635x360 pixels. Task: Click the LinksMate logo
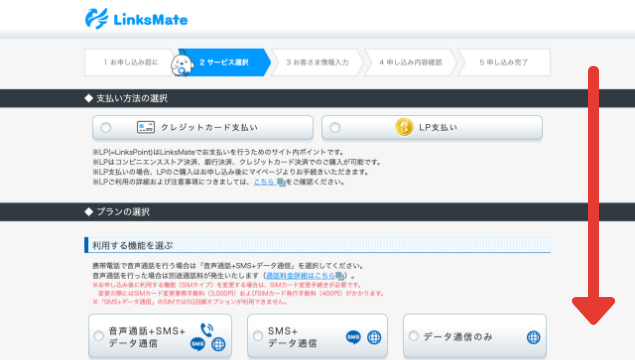136,19
